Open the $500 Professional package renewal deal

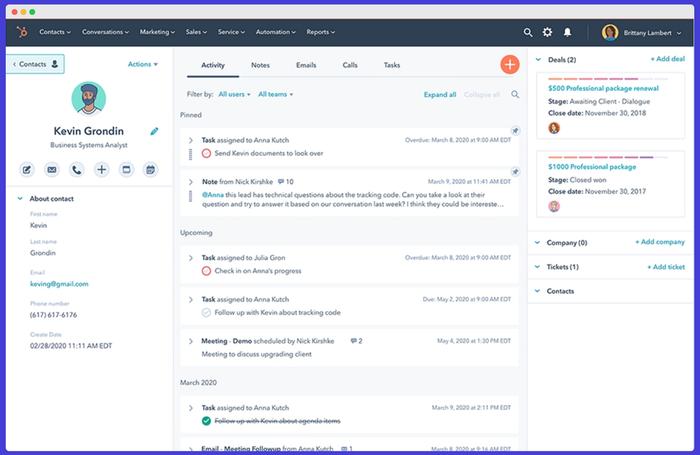coord(603,88)
